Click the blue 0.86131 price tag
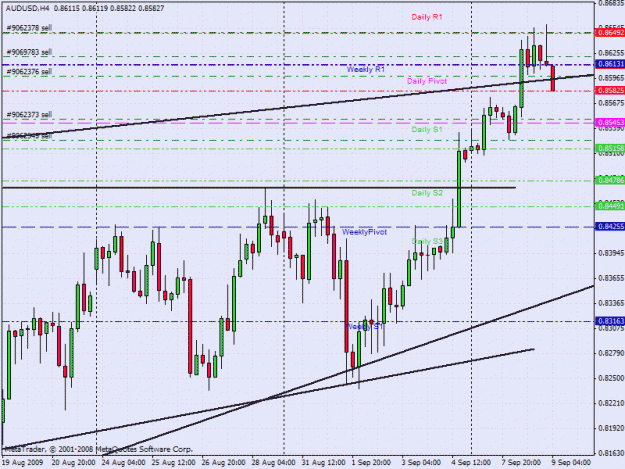 tap(609, 64)
